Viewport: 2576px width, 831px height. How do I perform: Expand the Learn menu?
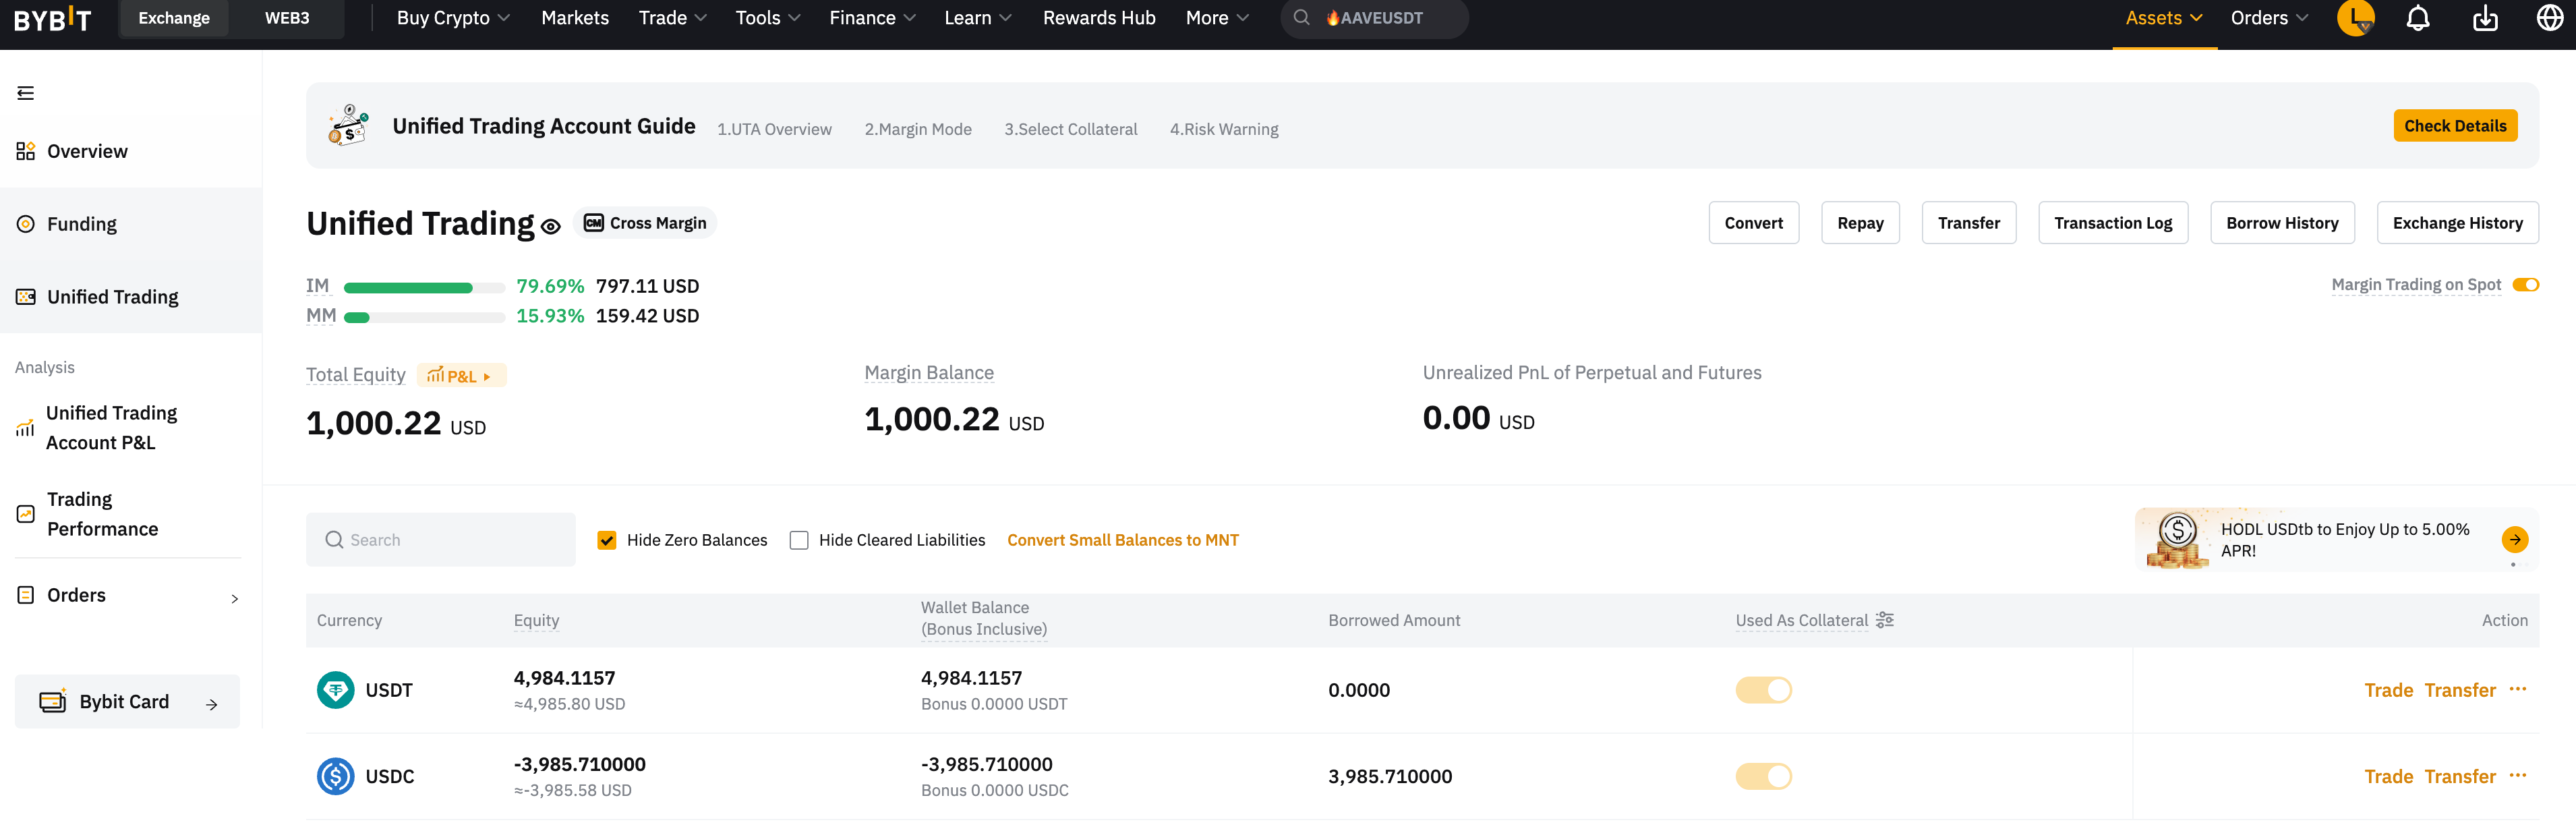[978, 18]
